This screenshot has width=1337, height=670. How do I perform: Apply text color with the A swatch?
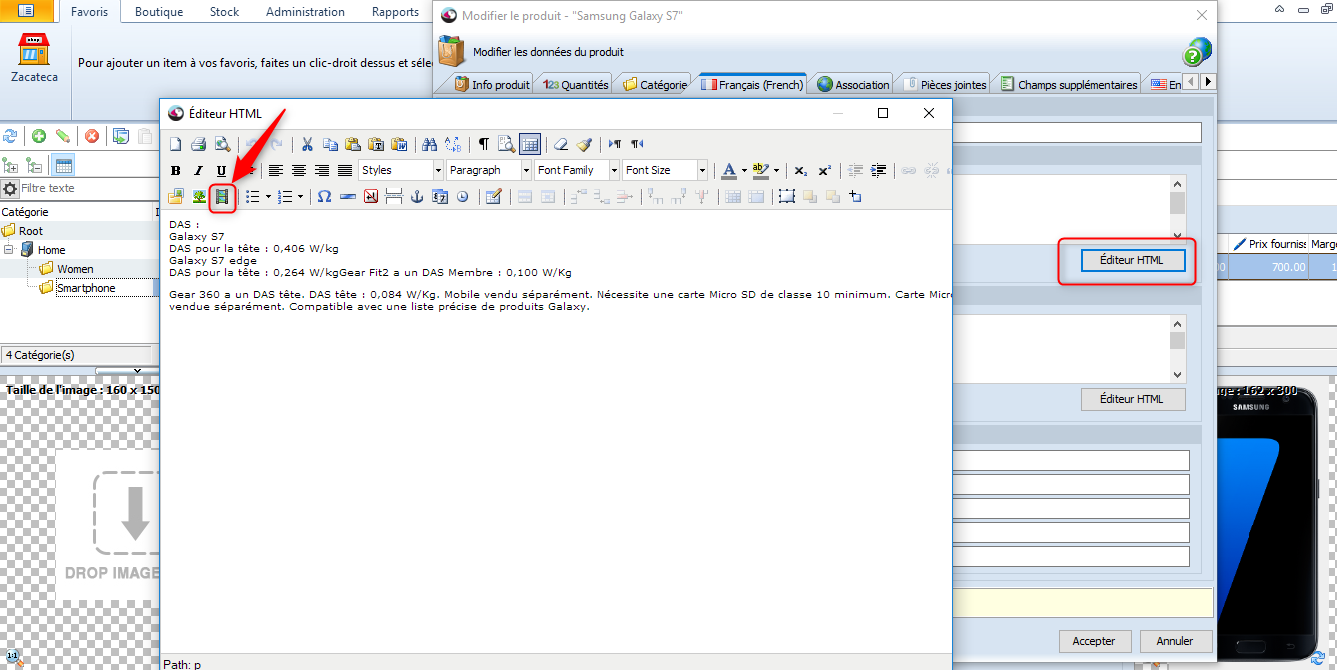pos(729,171)
